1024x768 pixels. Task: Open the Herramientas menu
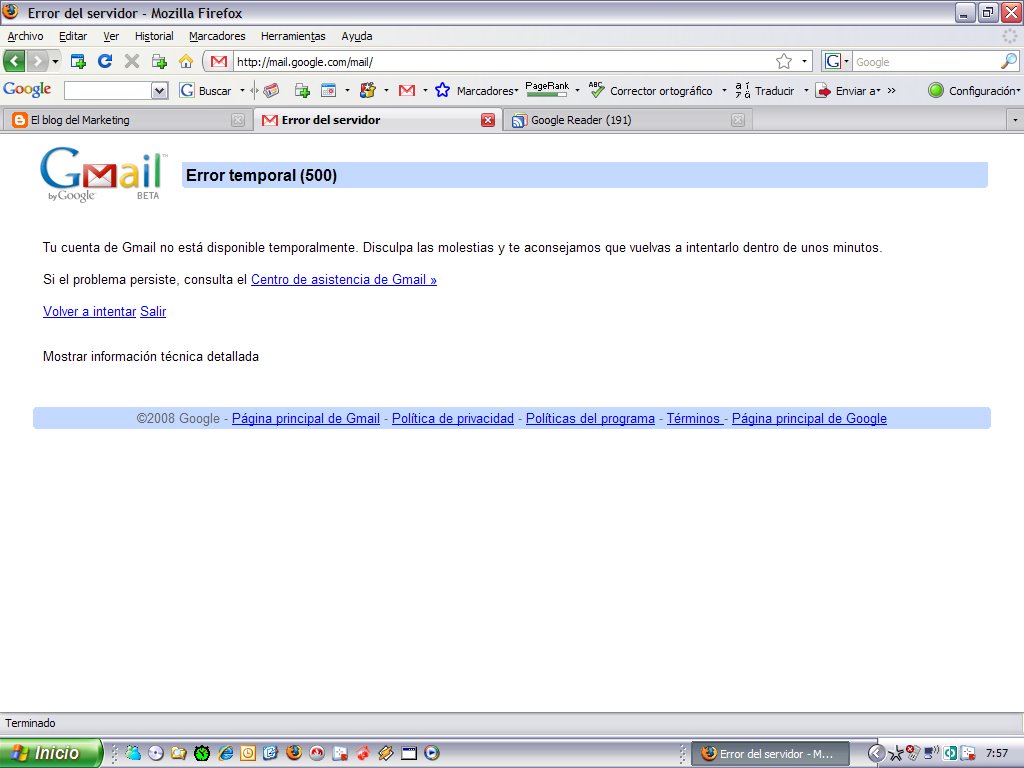point(293,36)
